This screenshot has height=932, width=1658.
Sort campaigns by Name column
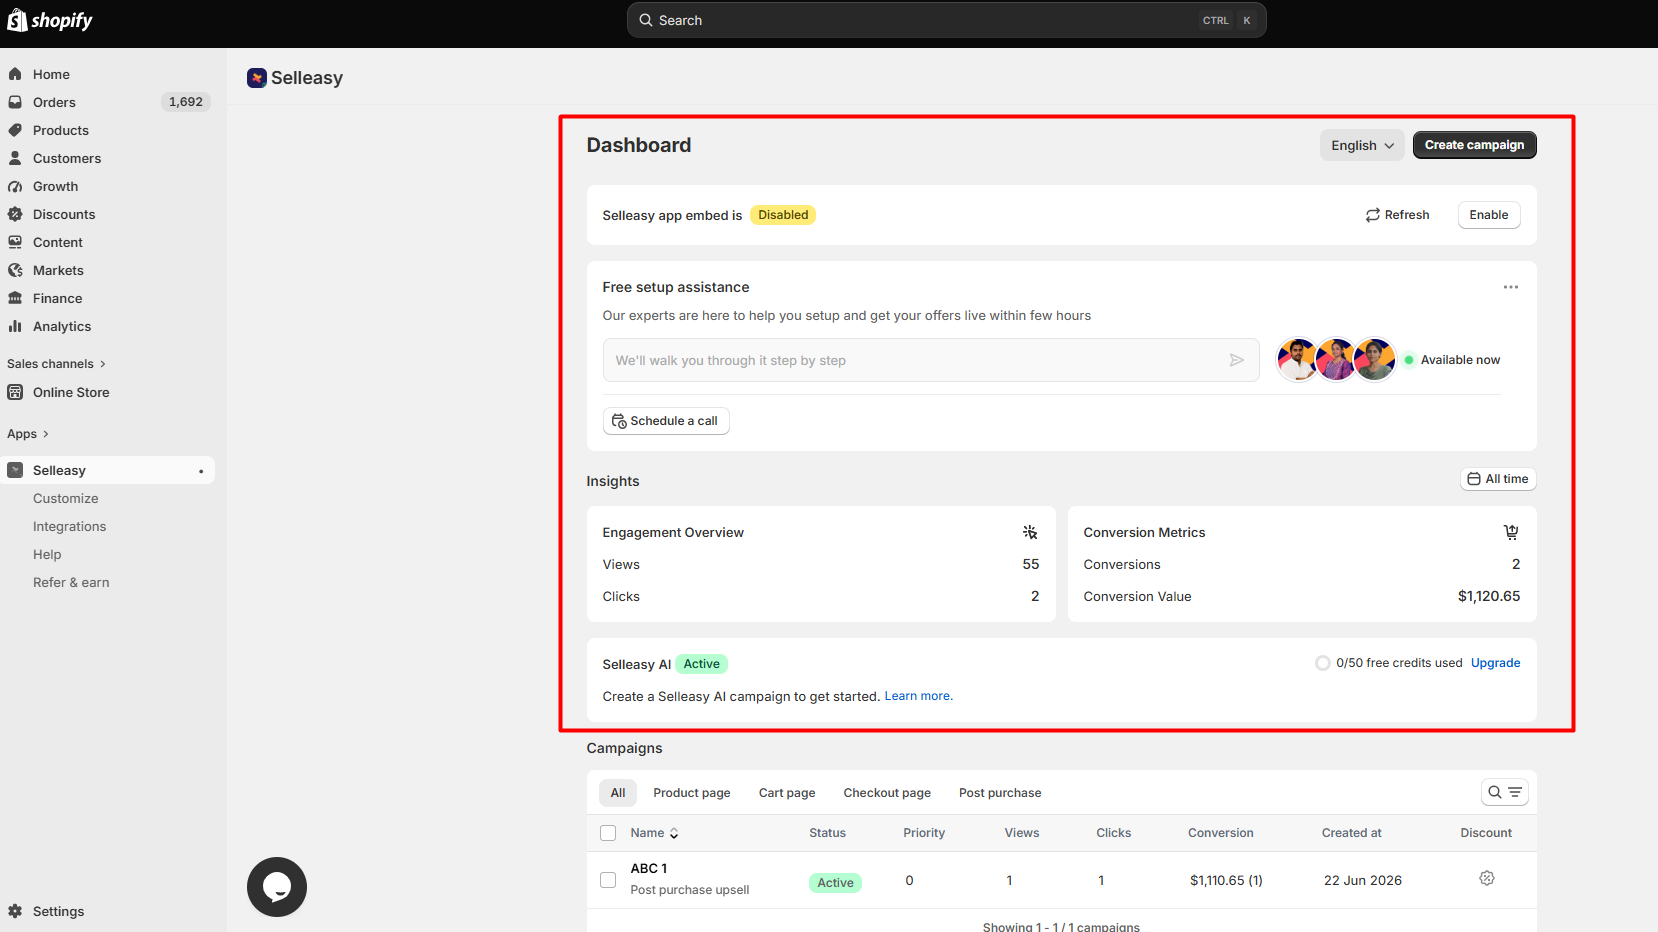(654, 833)
